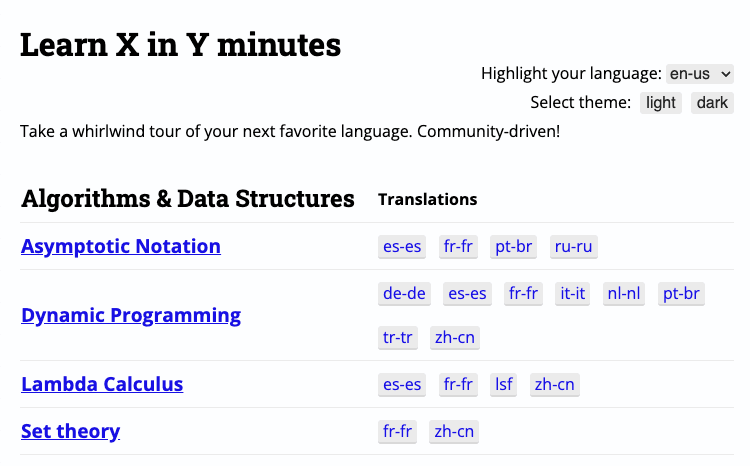750x466 pixels.
Task: Switch to the light theme
Action: [661, 103]
